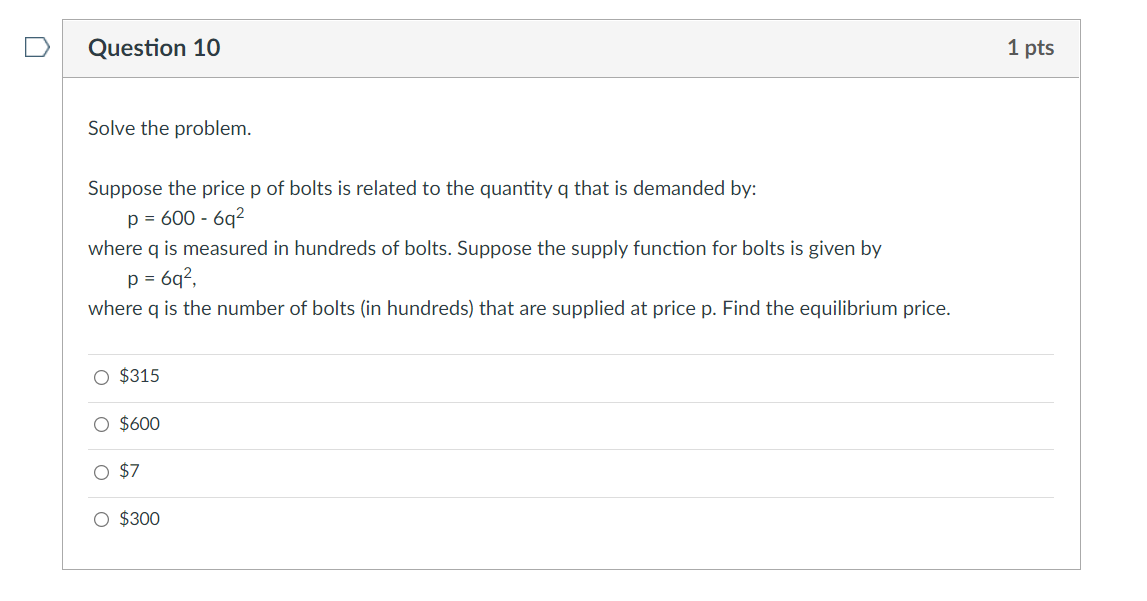The width and height of the screenshot is (1147, 601).
Task: Click the question header bar
Action: point(570,47)
